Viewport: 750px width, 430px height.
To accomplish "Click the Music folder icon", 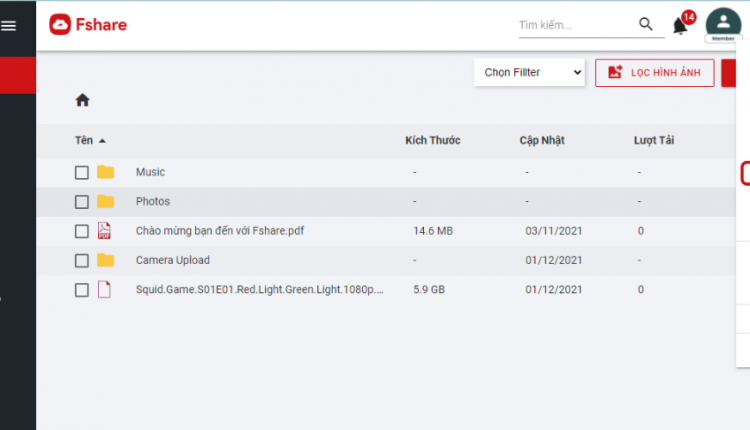I will [105, 172].
